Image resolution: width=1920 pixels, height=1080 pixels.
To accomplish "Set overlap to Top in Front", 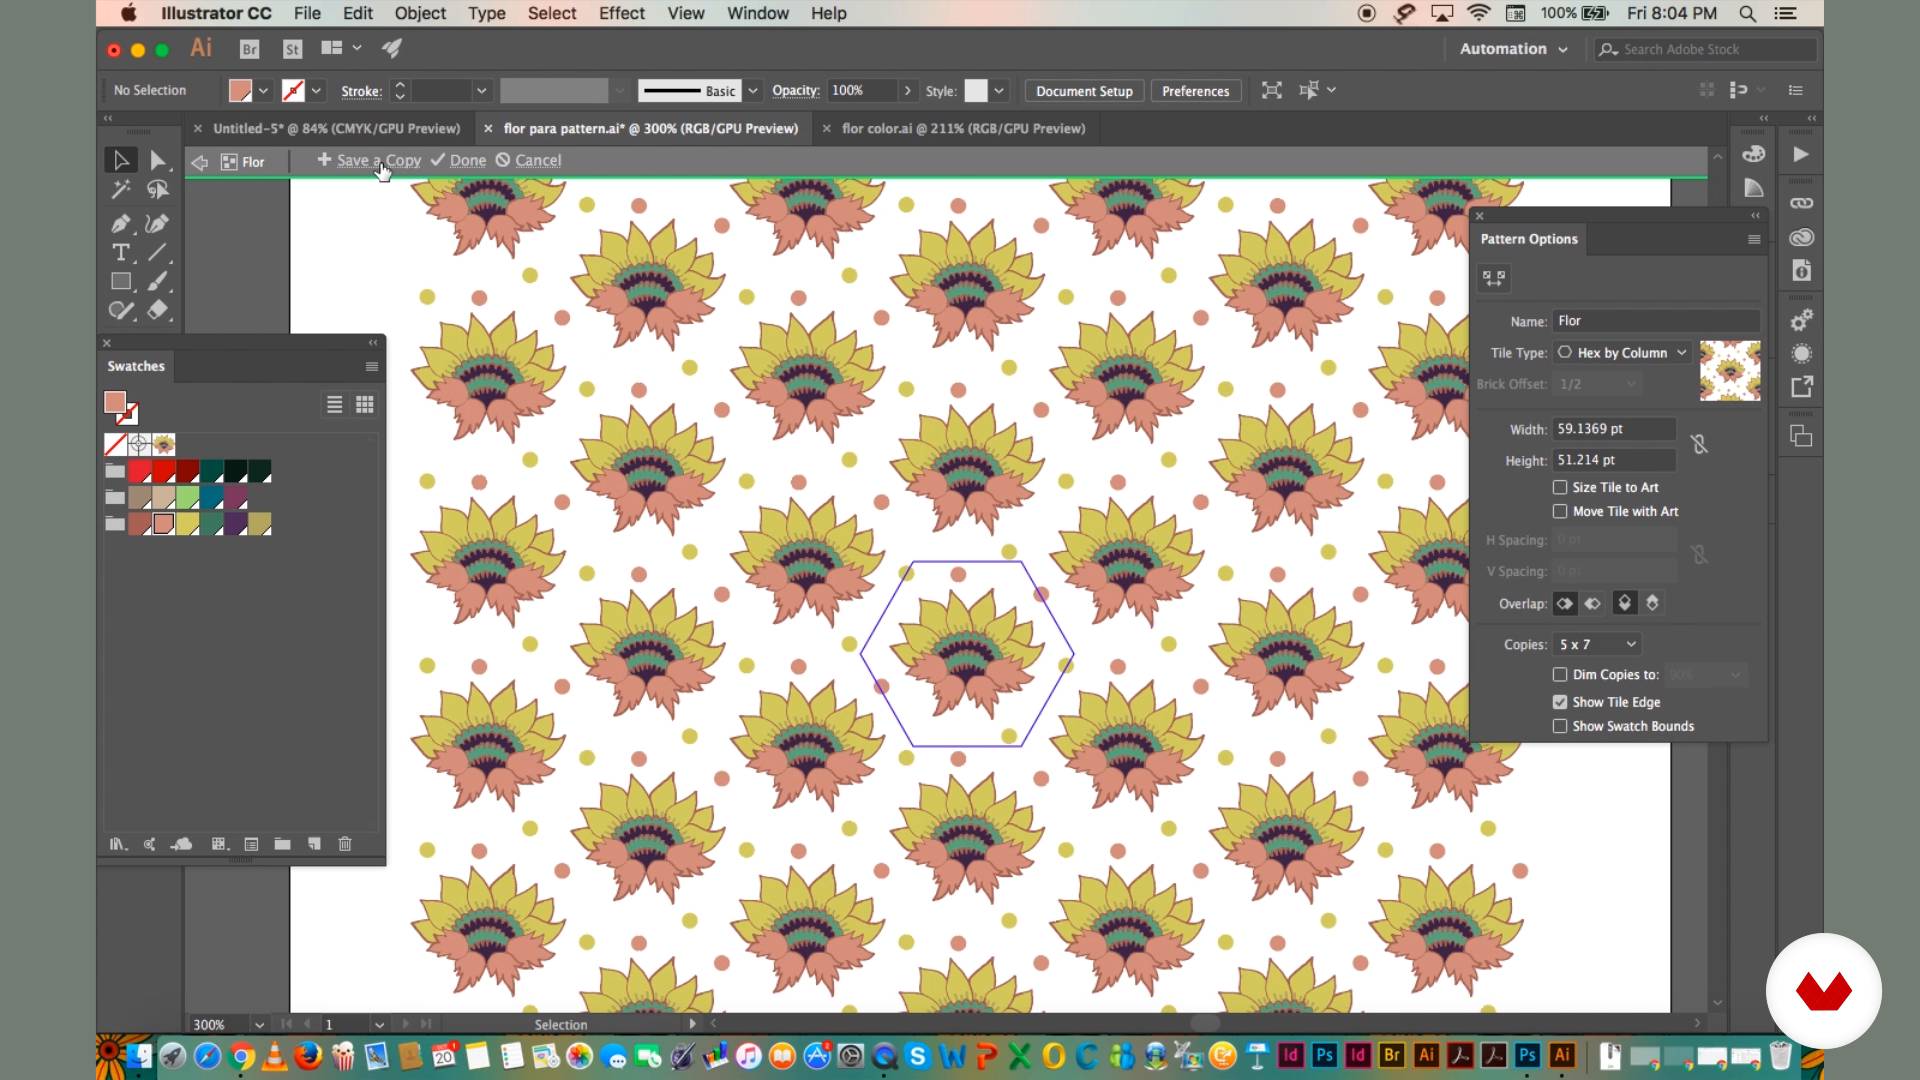I will [x=1624, y=603].
